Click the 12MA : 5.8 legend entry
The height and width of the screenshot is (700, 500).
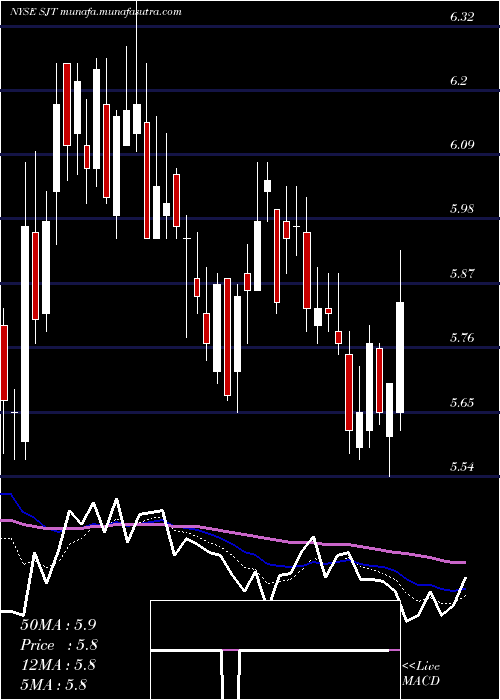tap(58, 665)
